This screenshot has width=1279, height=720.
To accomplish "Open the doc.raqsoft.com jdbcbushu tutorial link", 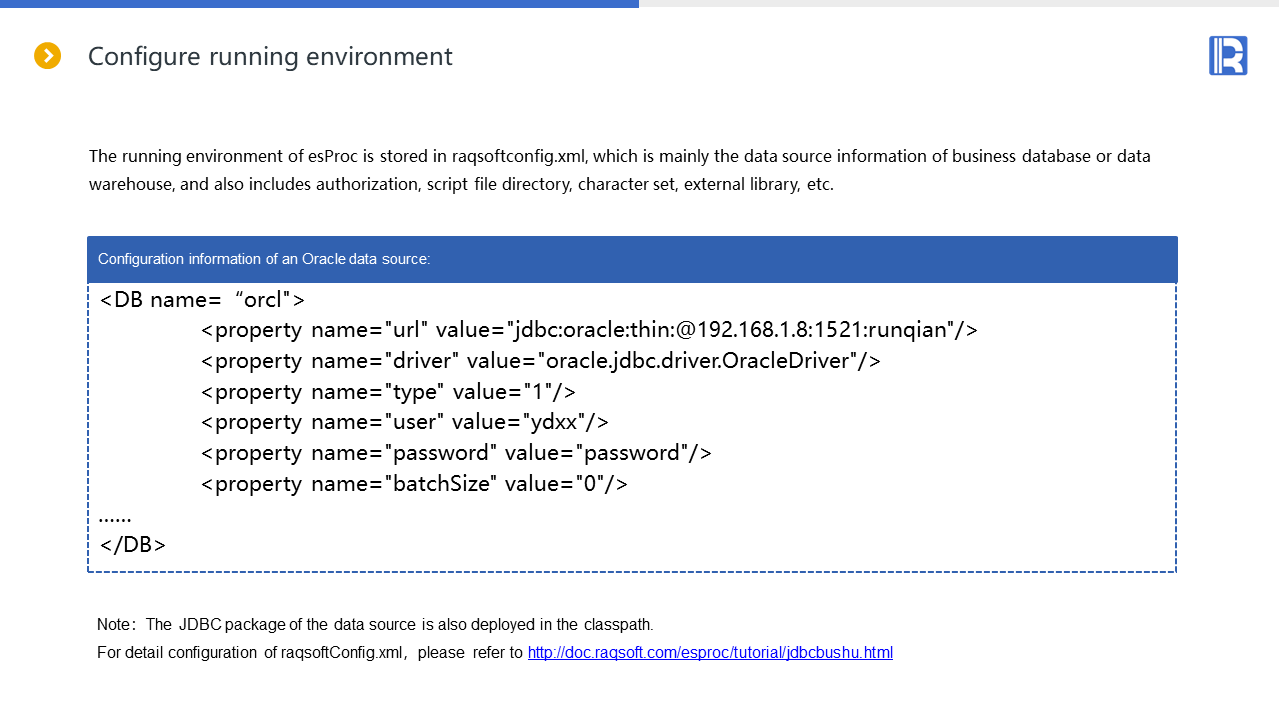I will click(x=710, y=653).
